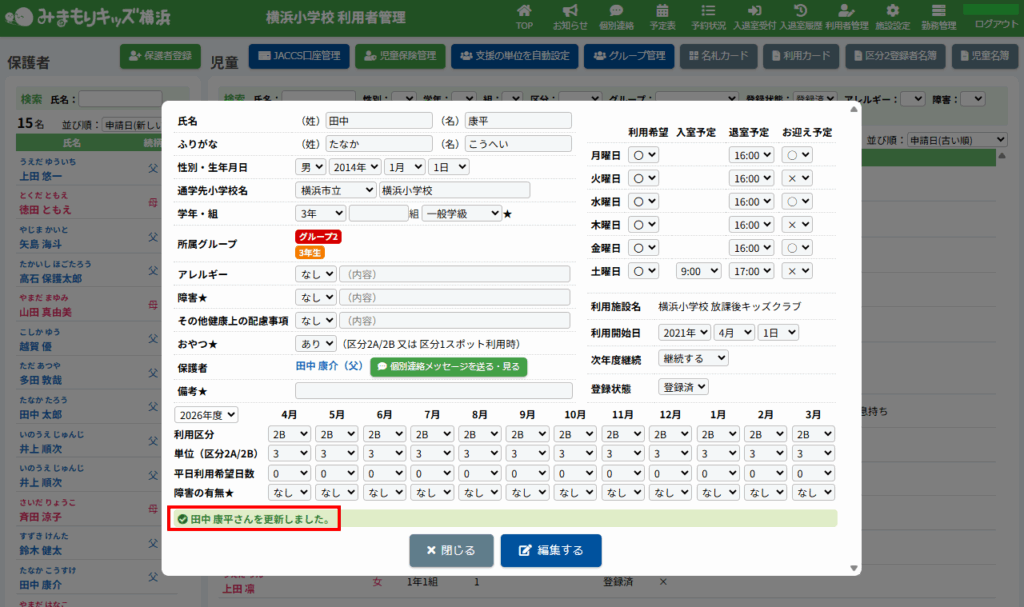Expand the 2026年度 fiscal year dropdown
This screenshot has height=607, width=1024.
(207, 414)
